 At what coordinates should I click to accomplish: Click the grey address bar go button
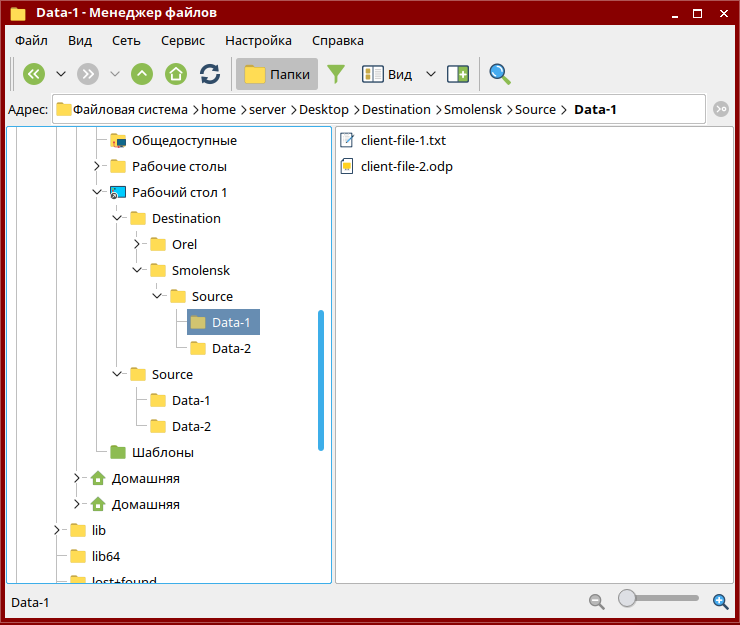721,110
